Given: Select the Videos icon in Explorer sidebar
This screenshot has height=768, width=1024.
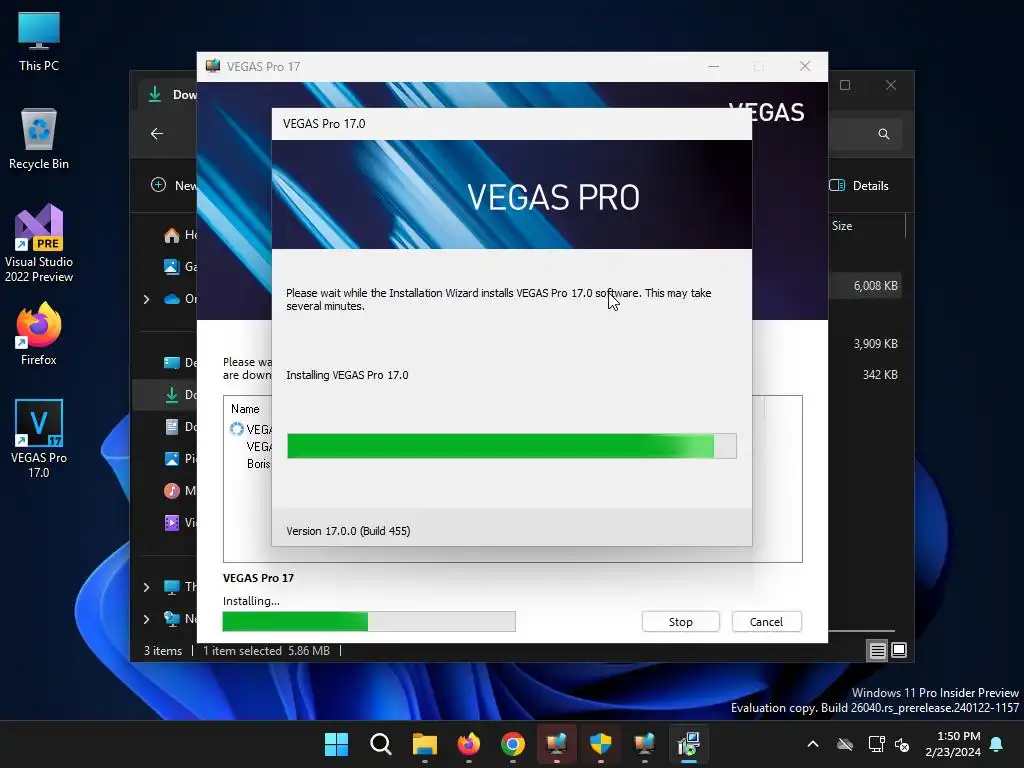Looking at the screenshot, I should (172, 522).
